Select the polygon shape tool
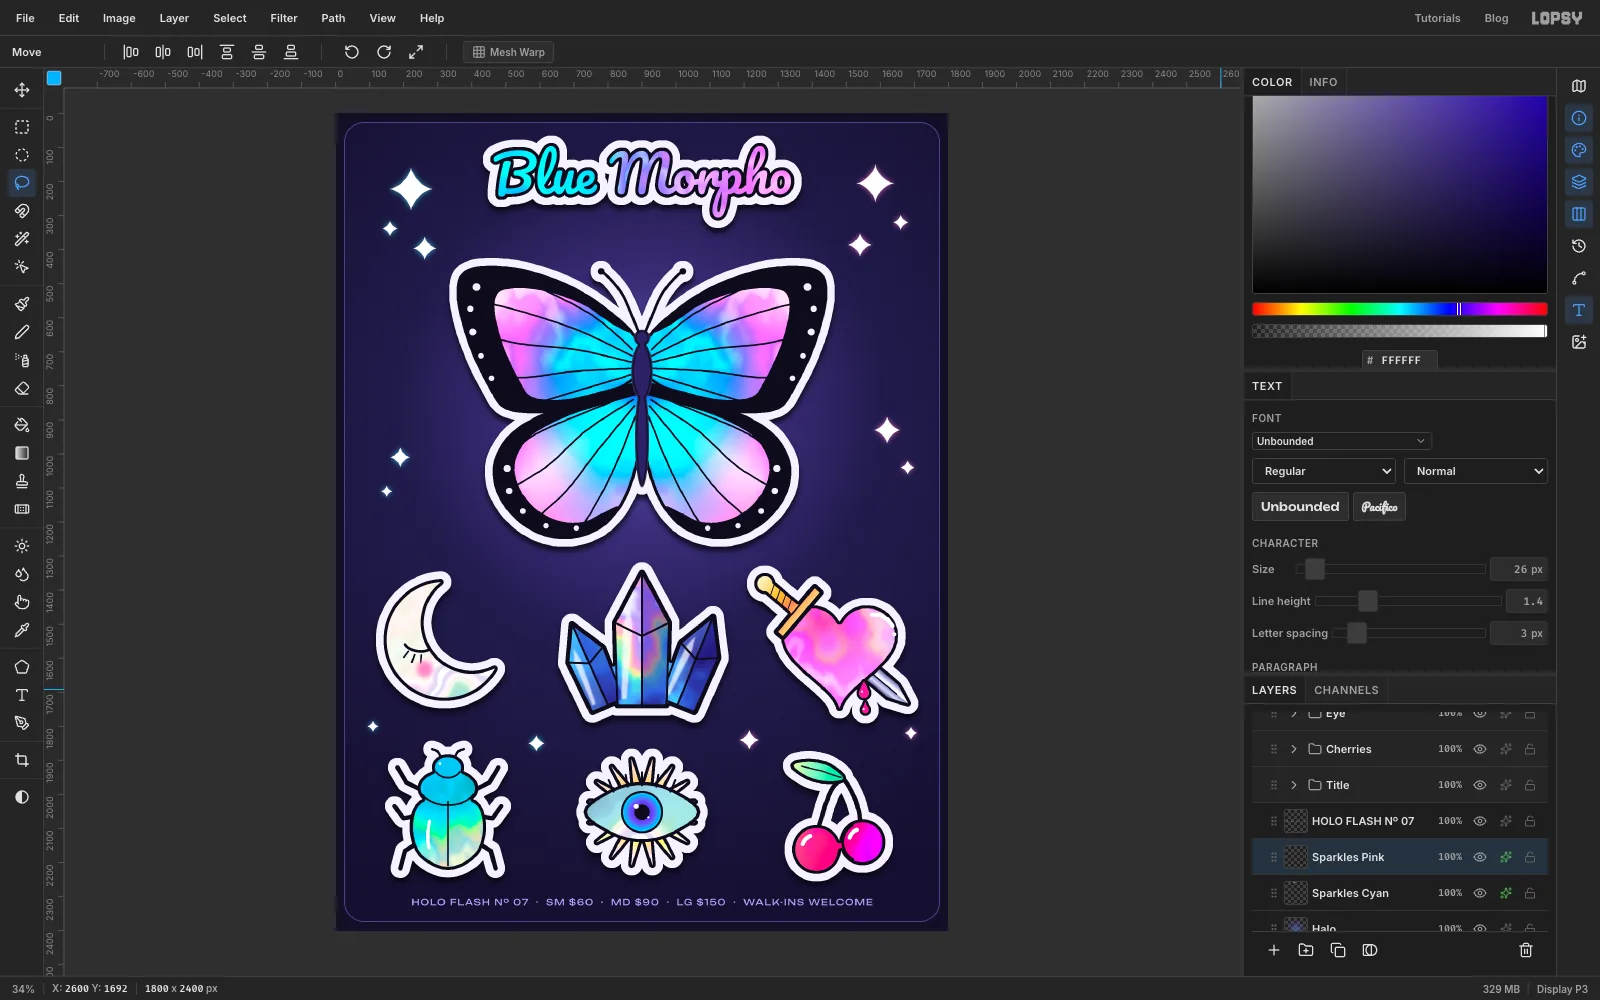 (22, 667)
